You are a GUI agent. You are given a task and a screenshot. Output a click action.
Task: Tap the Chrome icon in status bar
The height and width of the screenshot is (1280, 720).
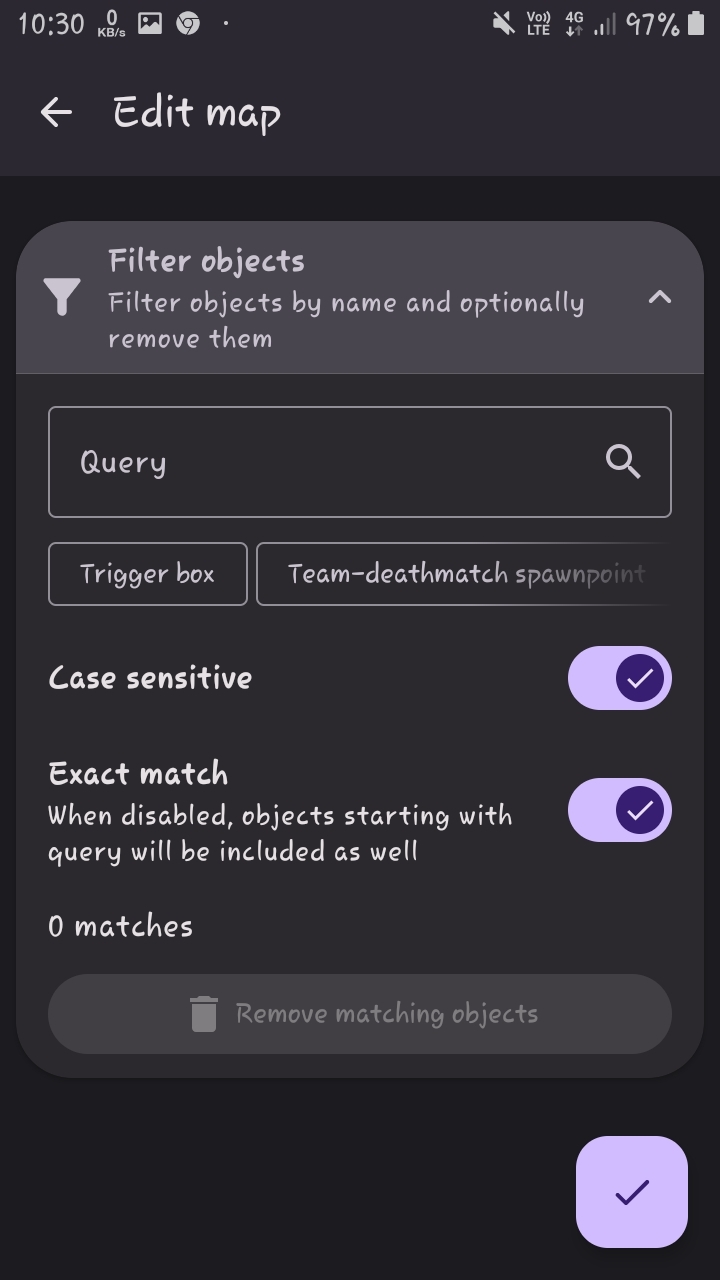tap(188, 23)
